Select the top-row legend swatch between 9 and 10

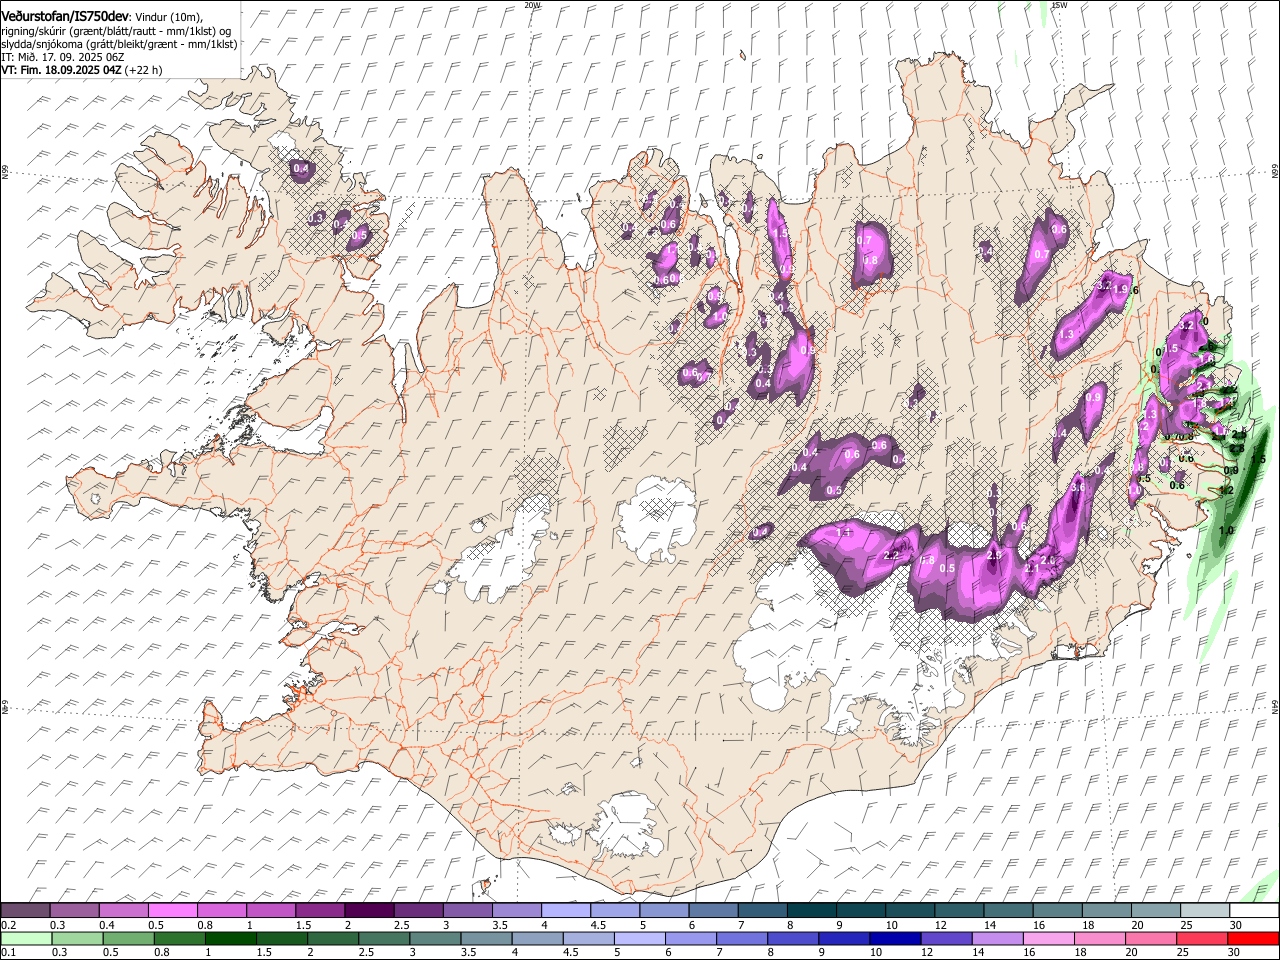[861, 911]
